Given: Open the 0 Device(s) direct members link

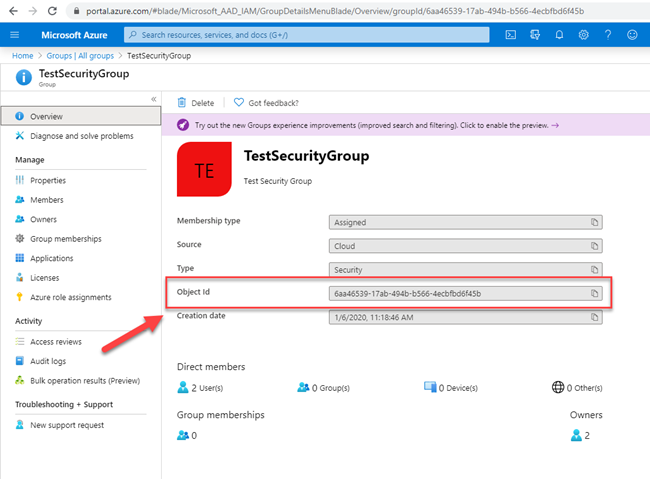Looking at the screenshot, I should click(x=451, y=387).
